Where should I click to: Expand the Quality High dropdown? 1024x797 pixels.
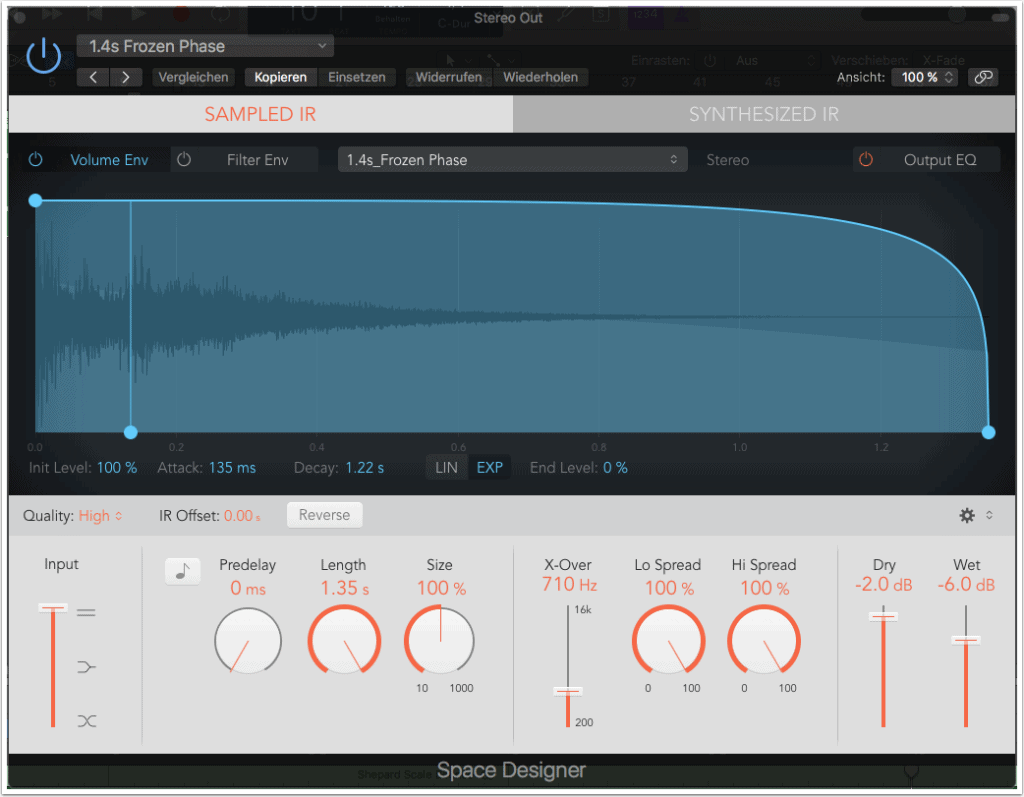point(100,515)
